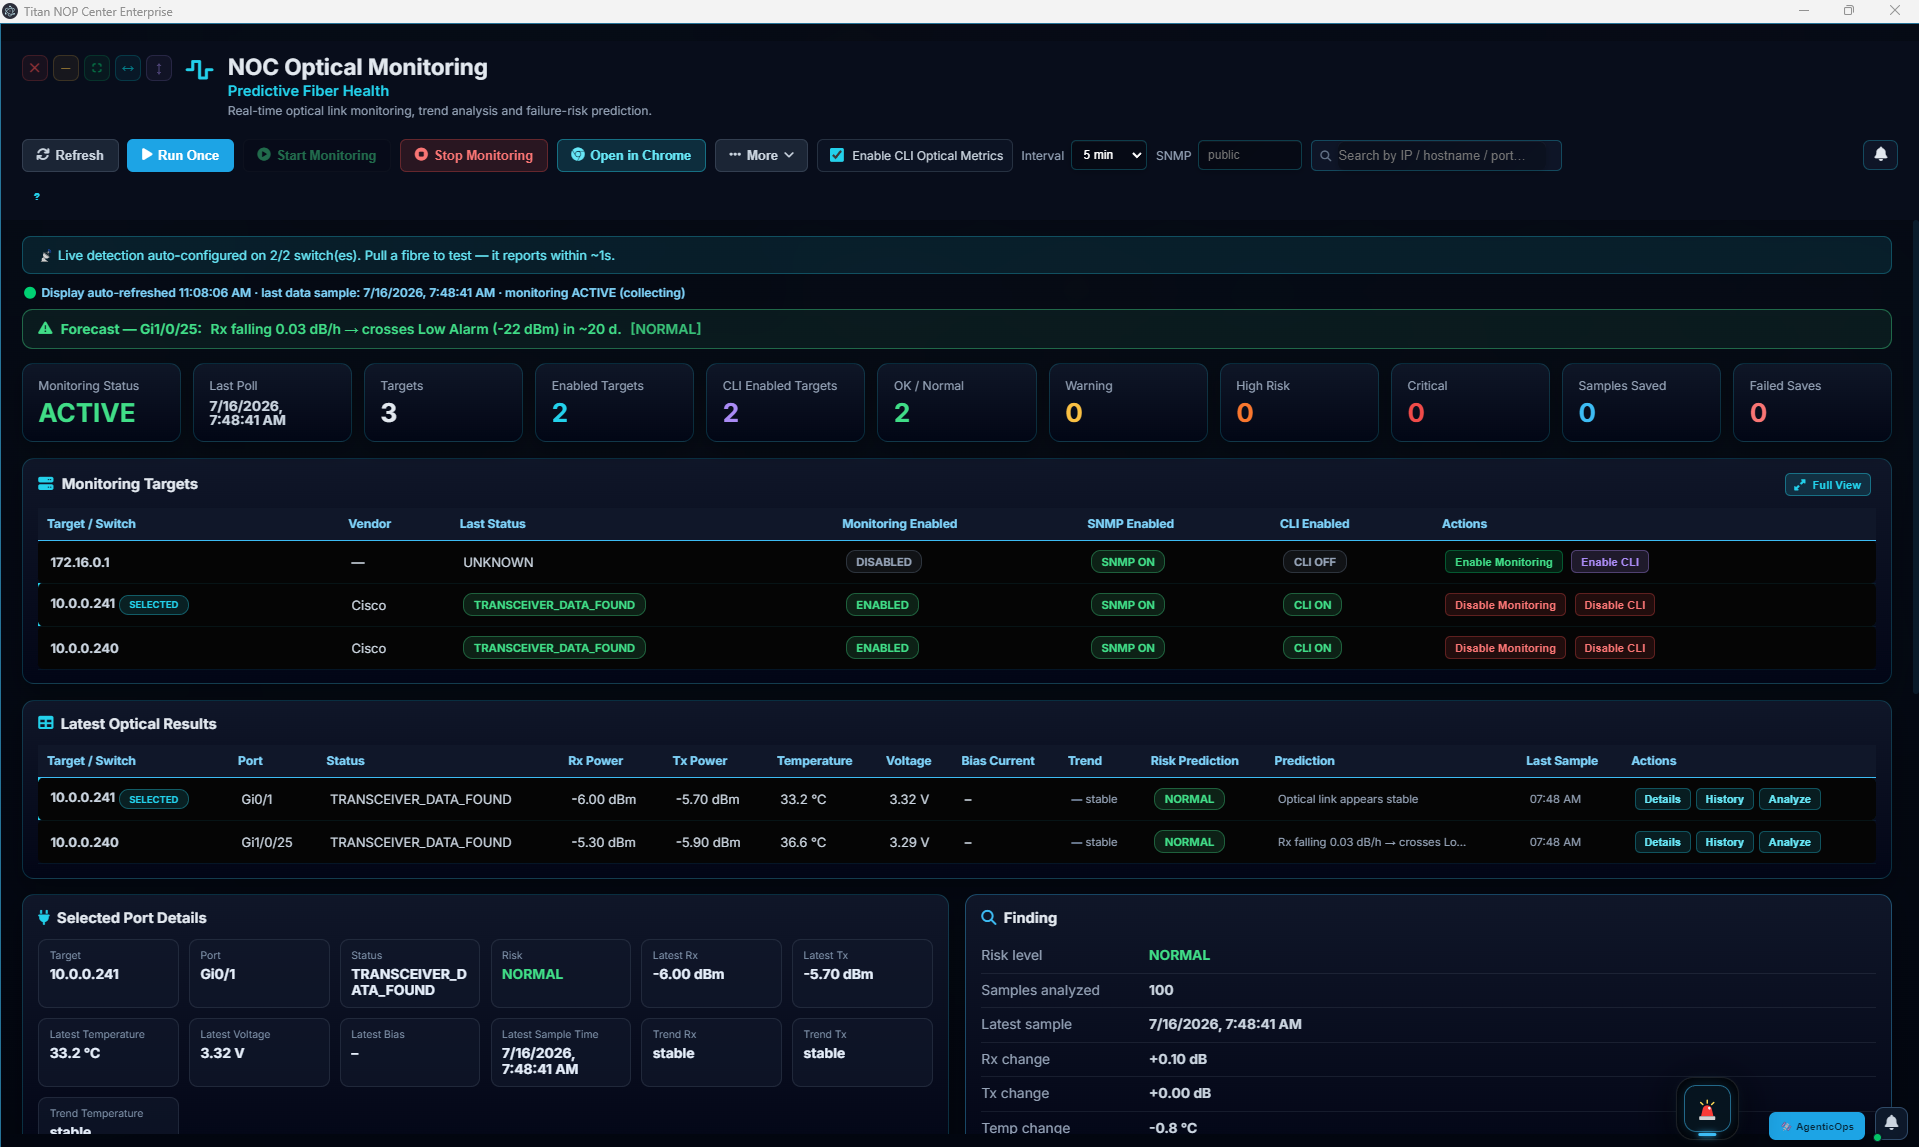Disable CLI for 10.0.0.240
This screenshot has width=1919, height=1147.
coord(1615,648)
